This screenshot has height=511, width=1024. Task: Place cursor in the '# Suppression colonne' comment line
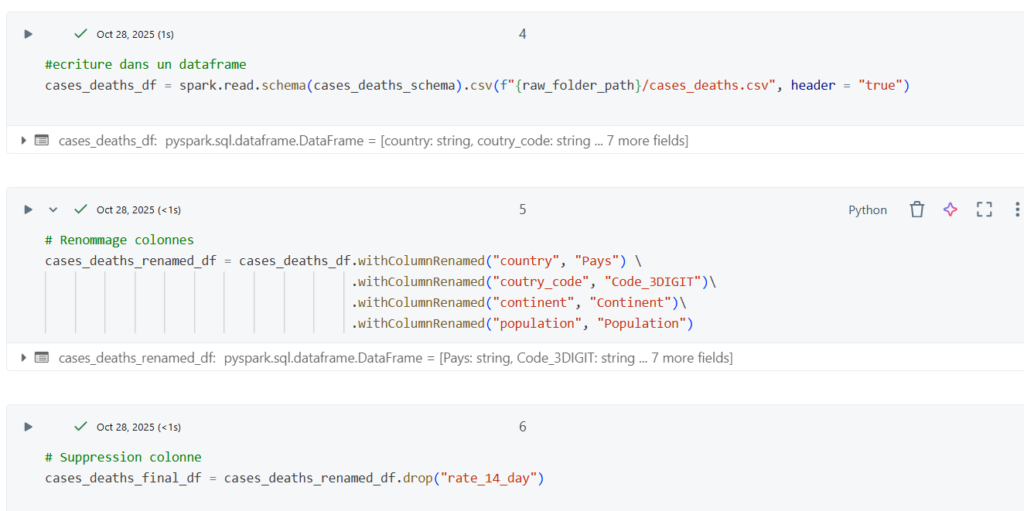click(x=123, y=458)
